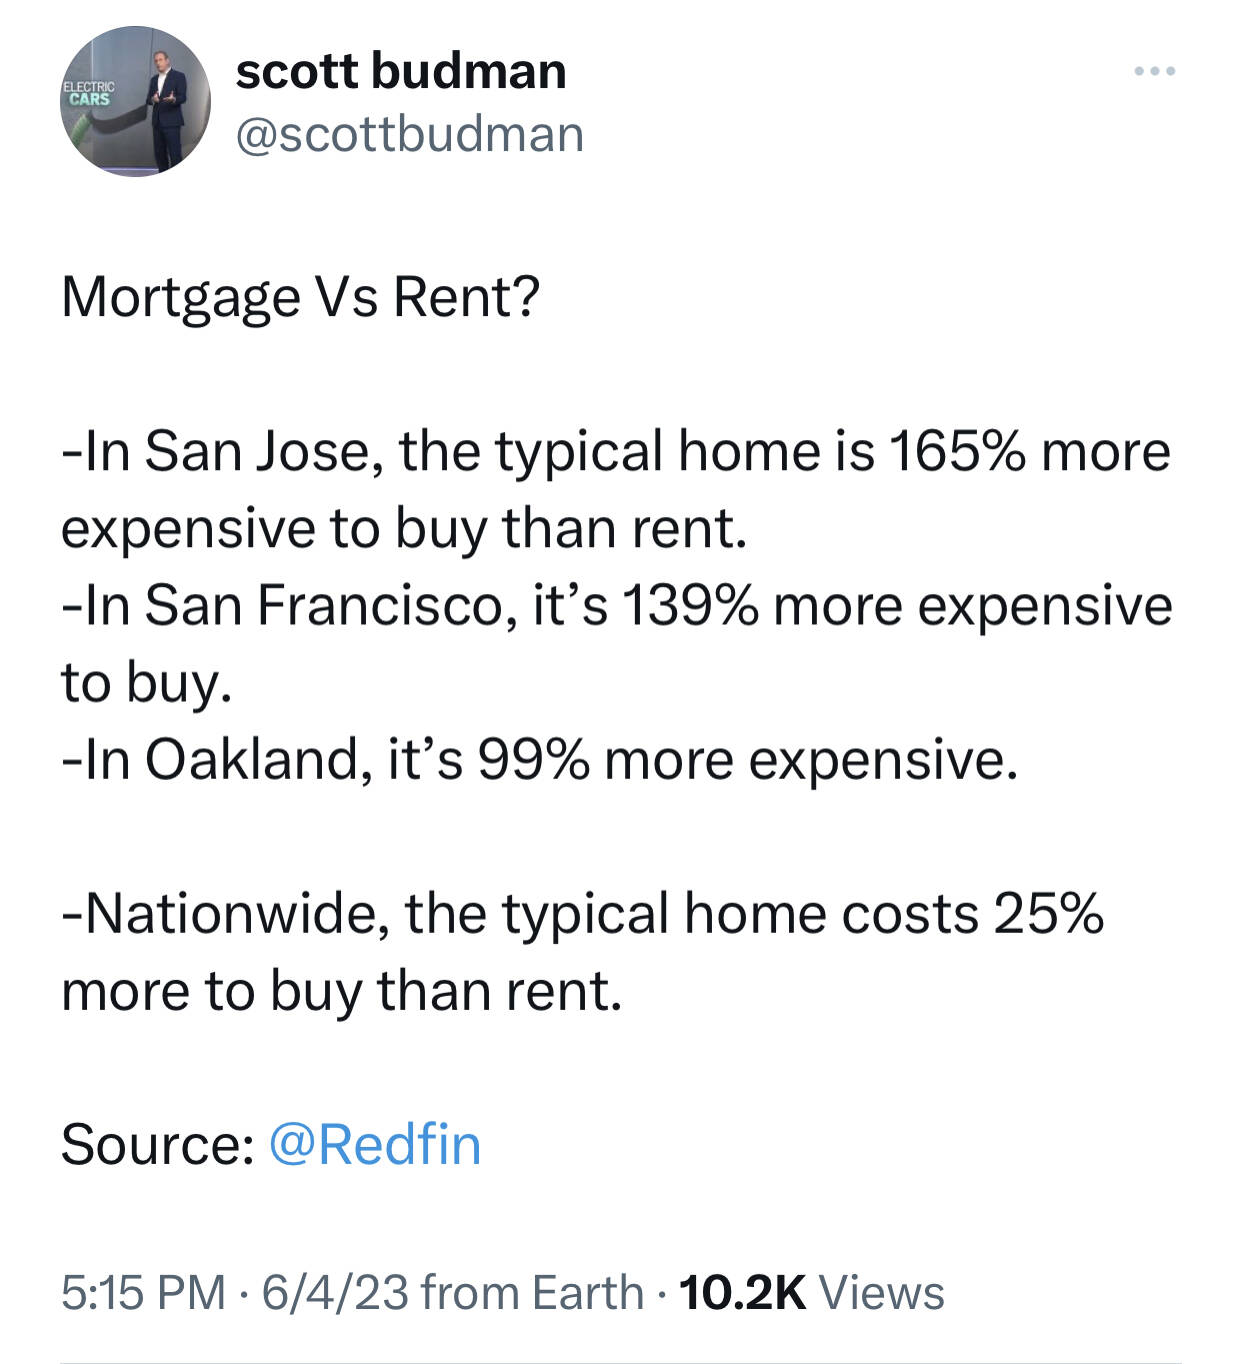This screenshot has width=1242, height=1364.
Task: Click the San Jose sentence in tweet
Action: (x=616, y=489)
